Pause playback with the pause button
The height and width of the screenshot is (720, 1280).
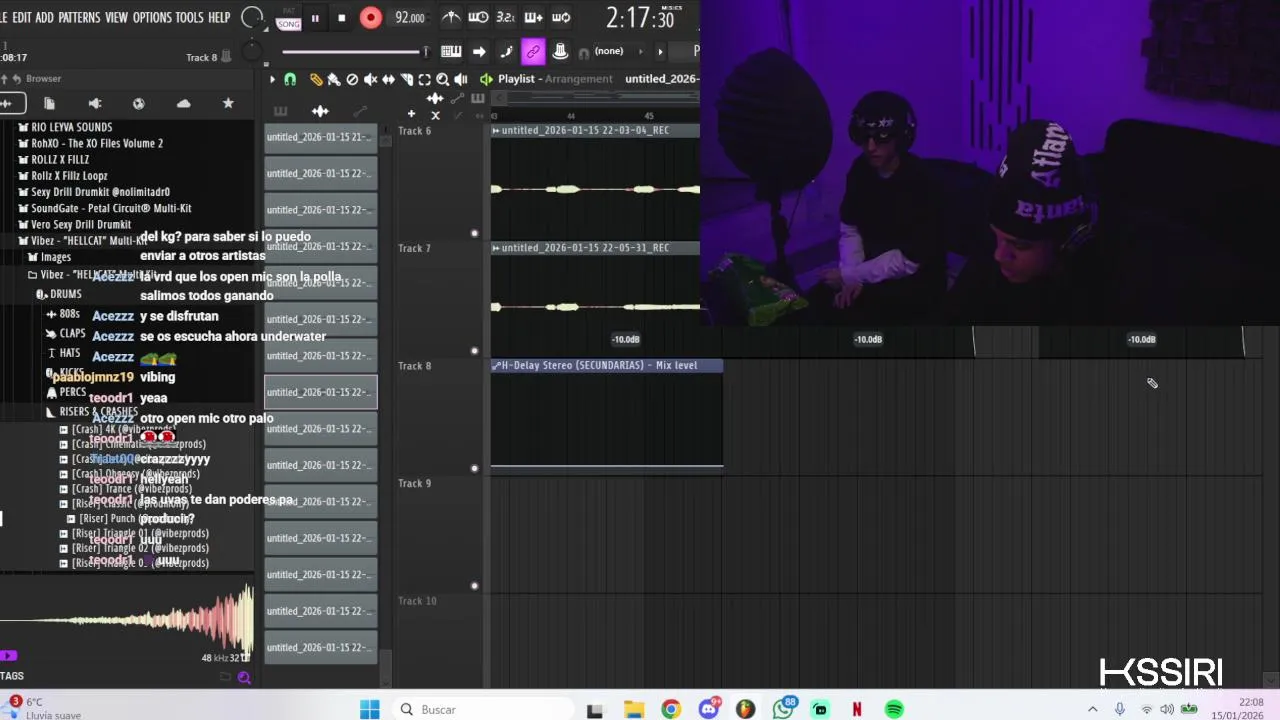315,18
